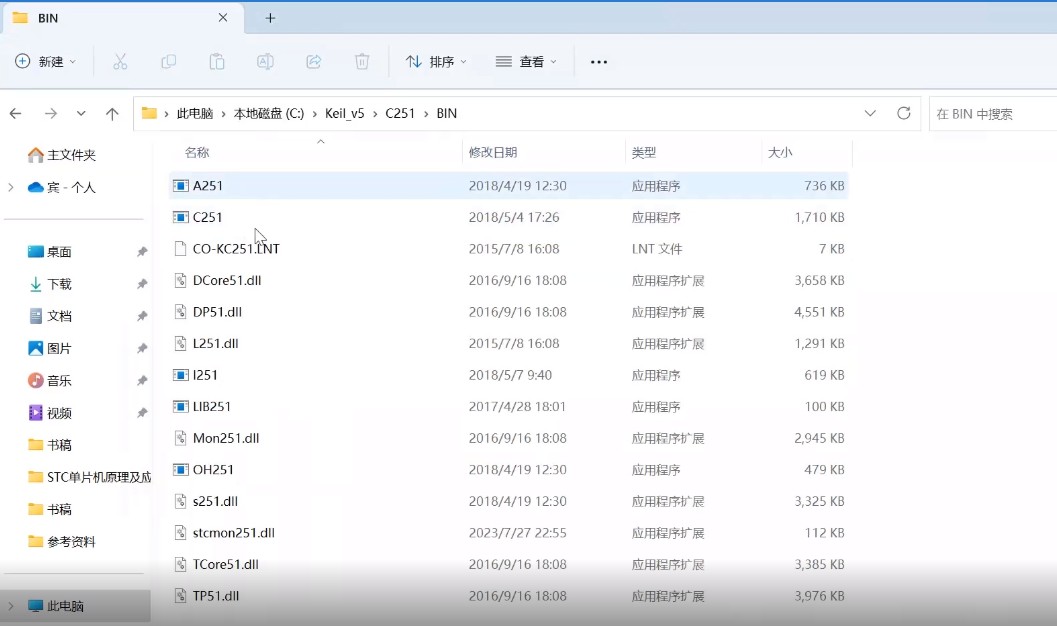This screenshot has width=1057, height=626.
Task: Click the Share icon in the toolbar
Action: click(313, 61)
